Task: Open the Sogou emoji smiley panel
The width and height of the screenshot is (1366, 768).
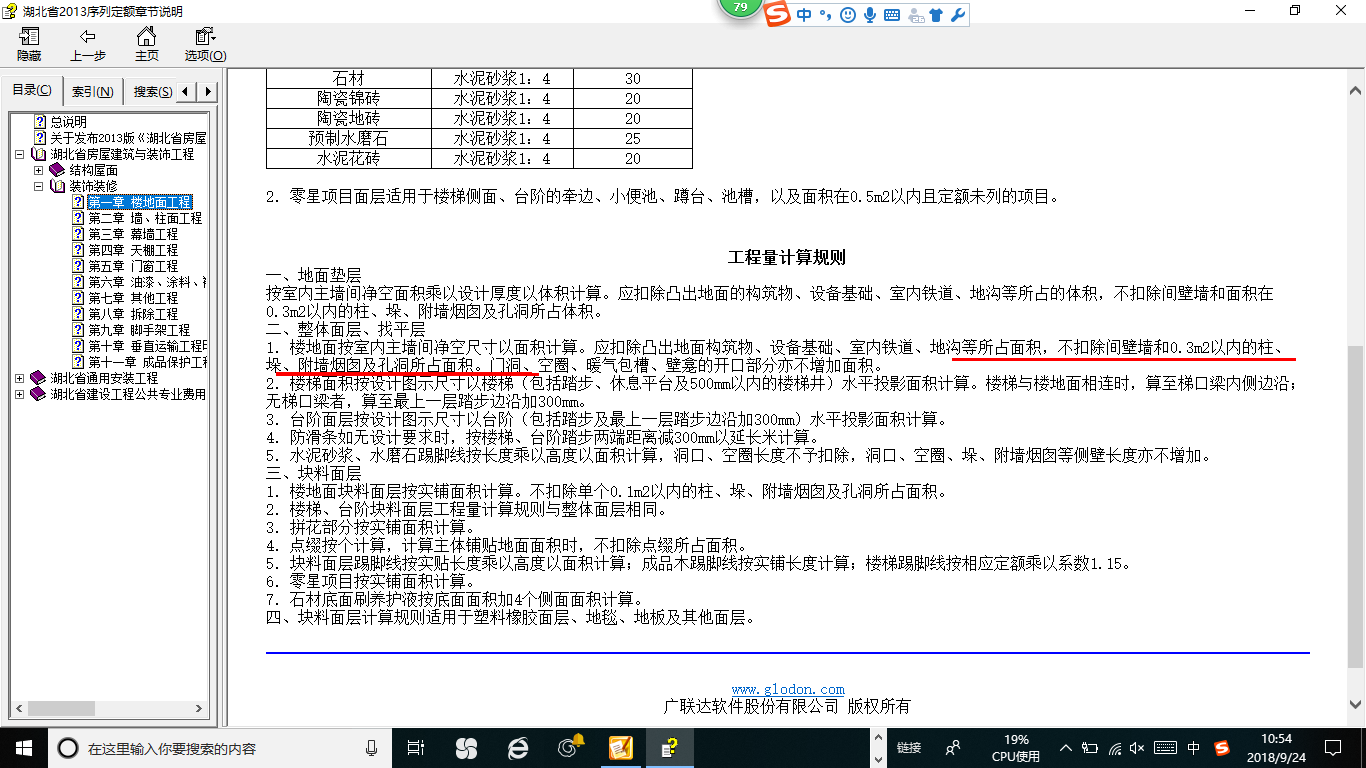Action: [x=848, y=15]
